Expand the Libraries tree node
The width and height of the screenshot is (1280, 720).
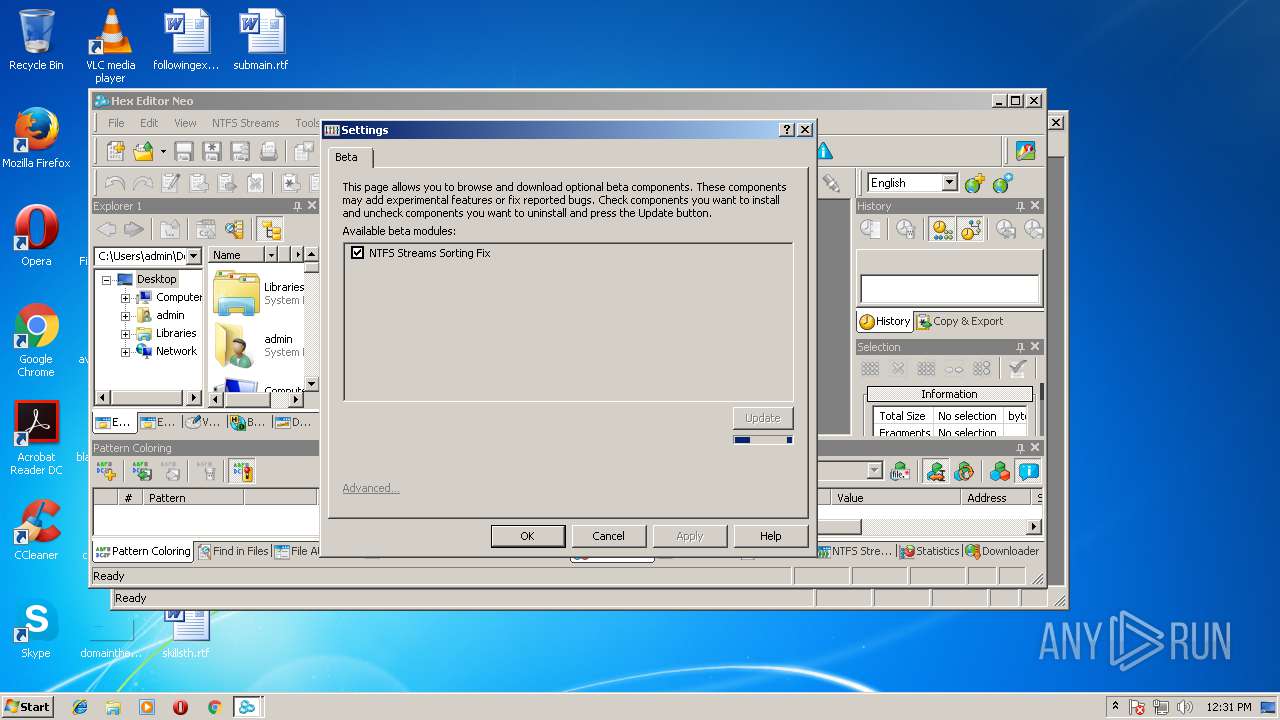(126, 334)
